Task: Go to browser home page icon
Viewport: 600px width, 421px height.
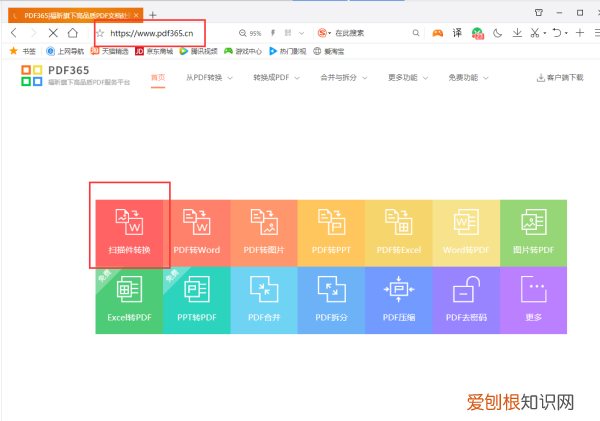Action: (x=73, y=33)
